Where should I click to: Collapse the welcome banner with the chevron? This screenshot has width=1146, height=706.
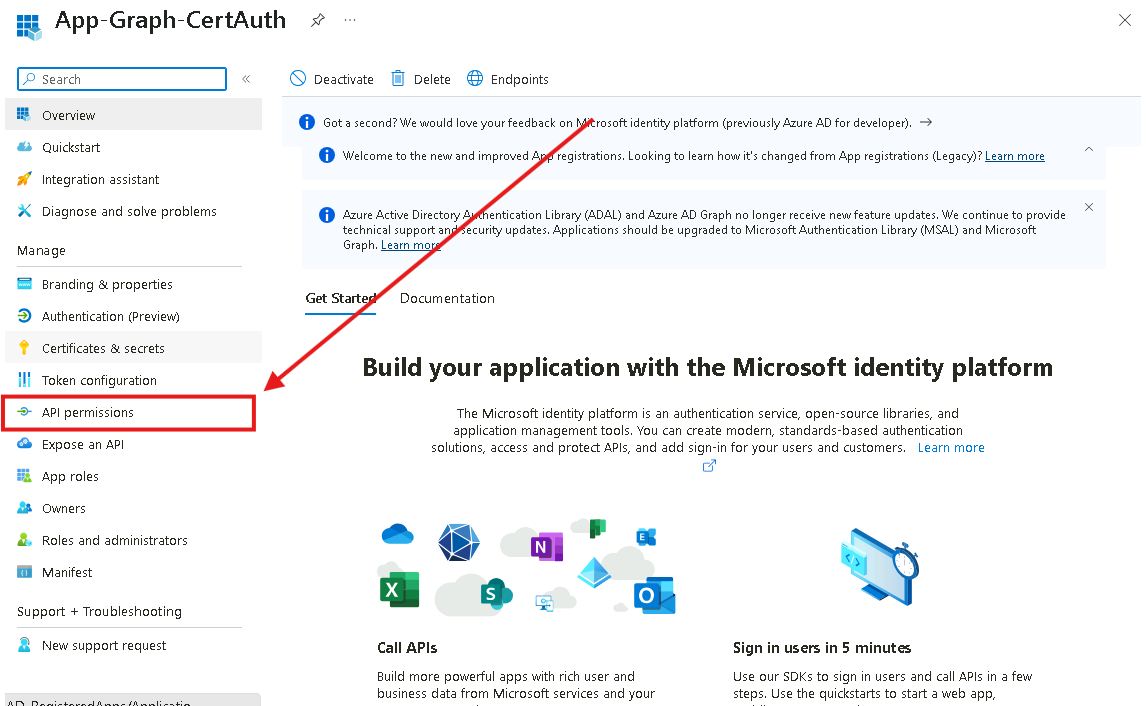(x=1089, y=149)
